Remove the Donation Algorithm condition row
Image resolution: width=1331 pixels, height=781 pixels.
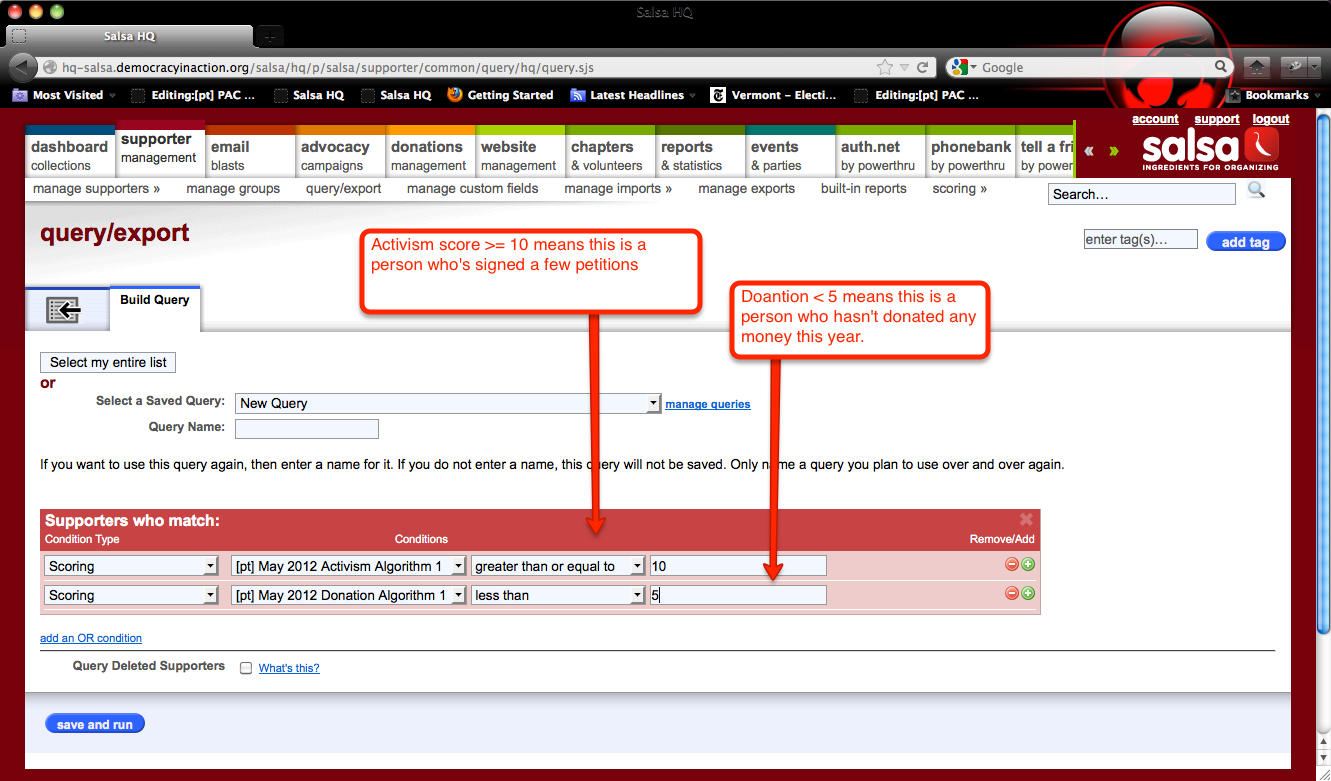pyautogui.click(x=1011, y=594)
